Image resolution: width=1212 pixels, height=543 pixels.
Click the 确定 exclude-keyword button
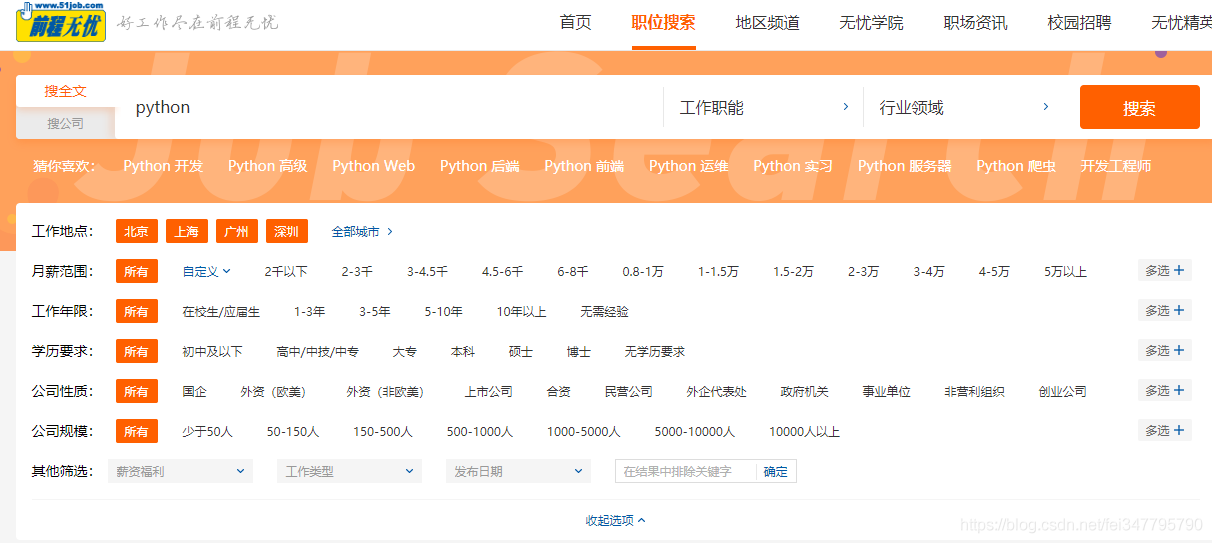776,471
